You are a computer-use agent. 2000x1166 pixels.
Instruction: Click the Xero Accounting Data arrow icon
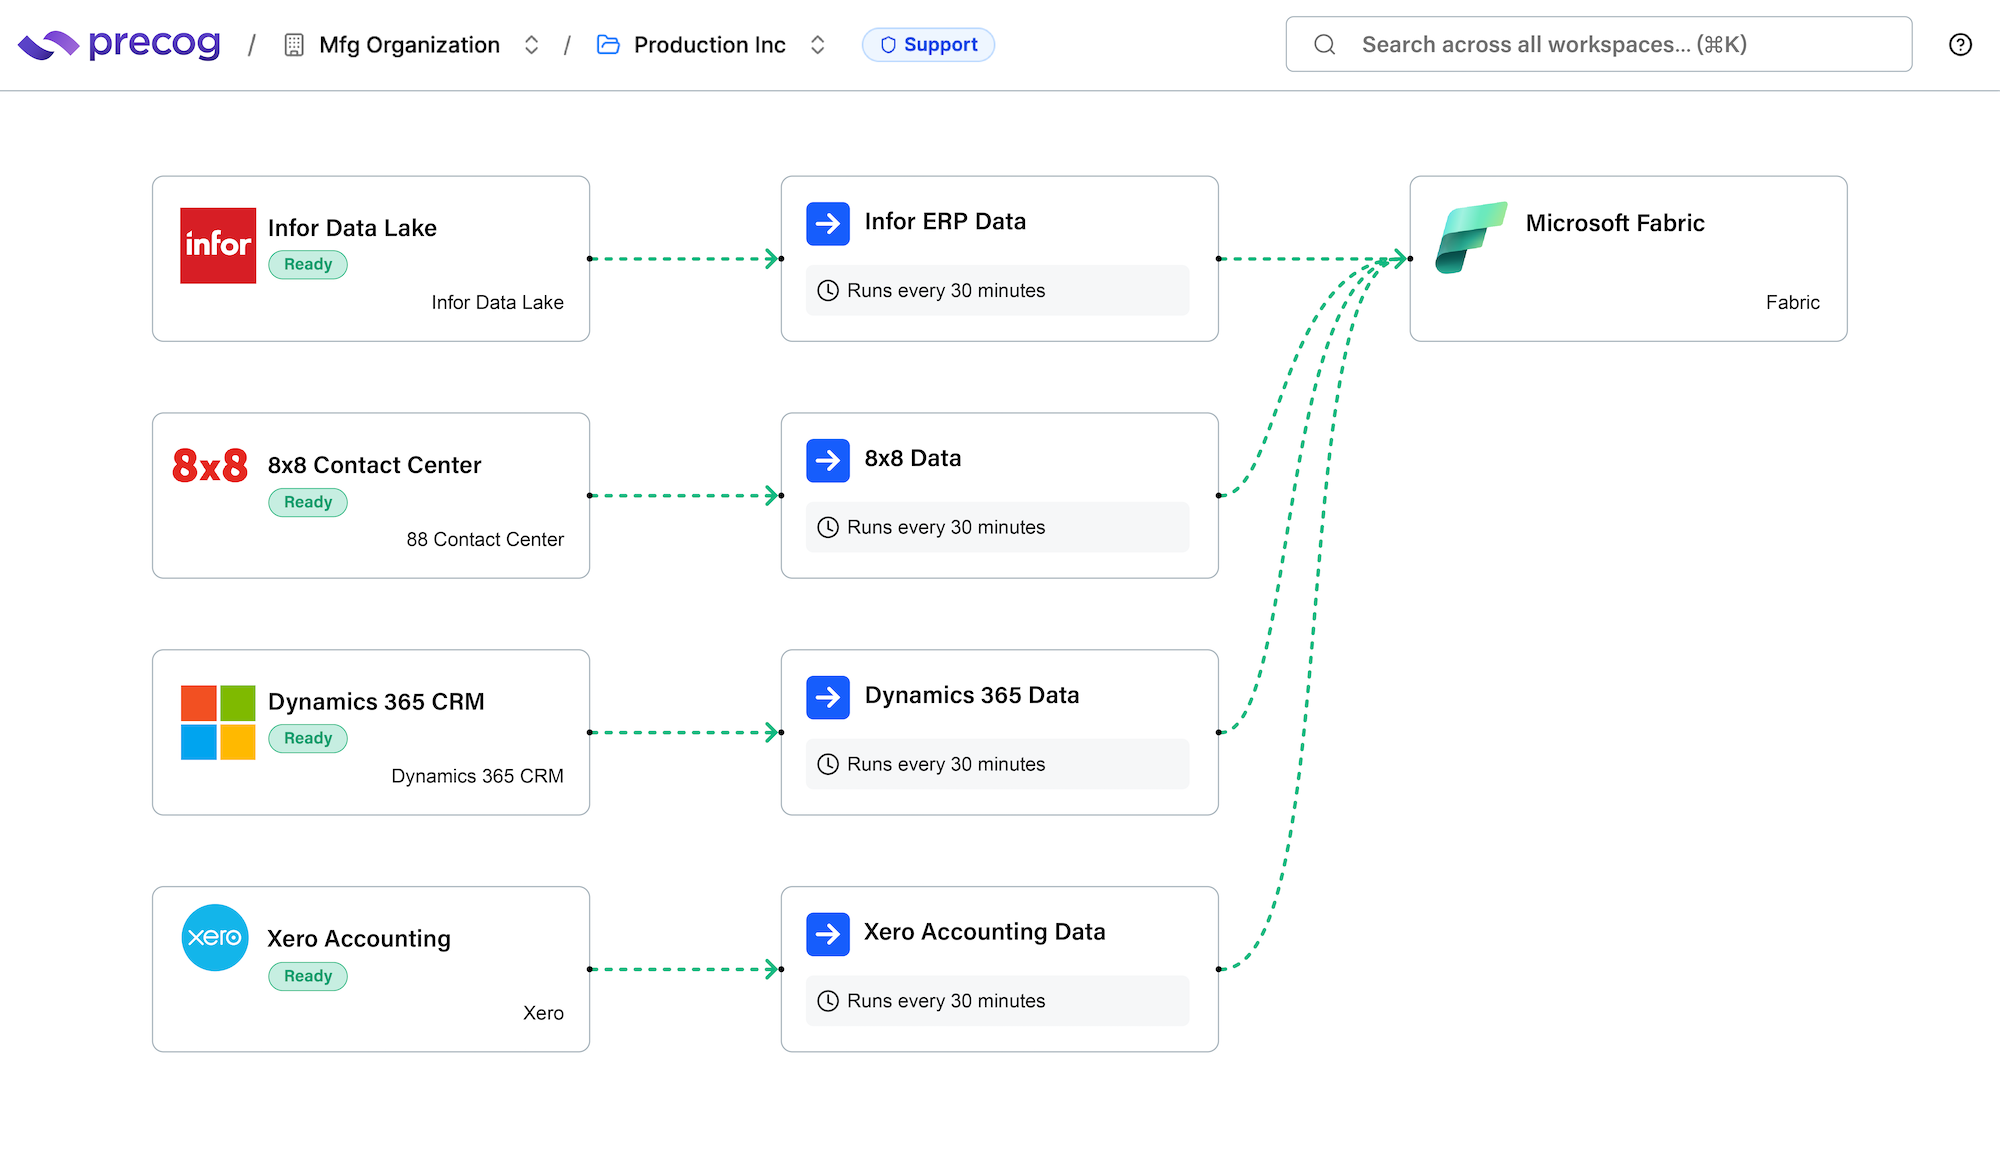pyautogui.click(x=828, y=934)
